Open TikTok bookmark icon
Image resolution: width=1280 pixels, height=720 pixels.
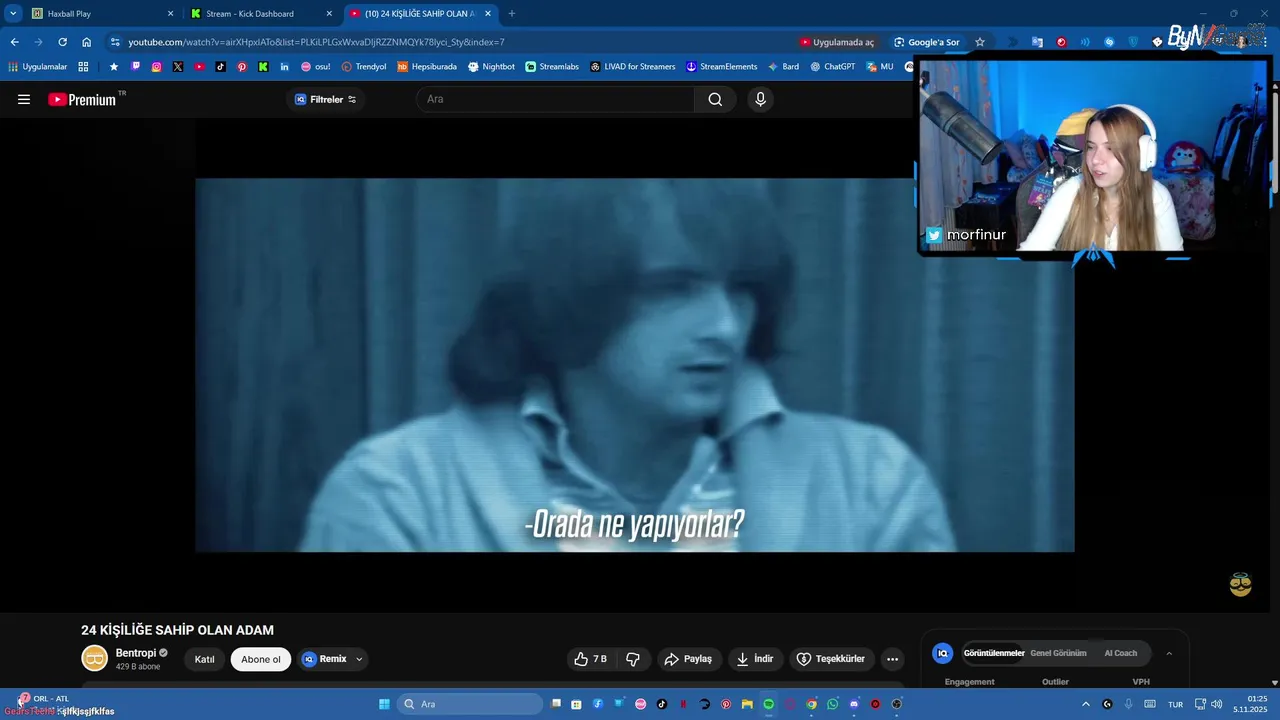point(221,67)
